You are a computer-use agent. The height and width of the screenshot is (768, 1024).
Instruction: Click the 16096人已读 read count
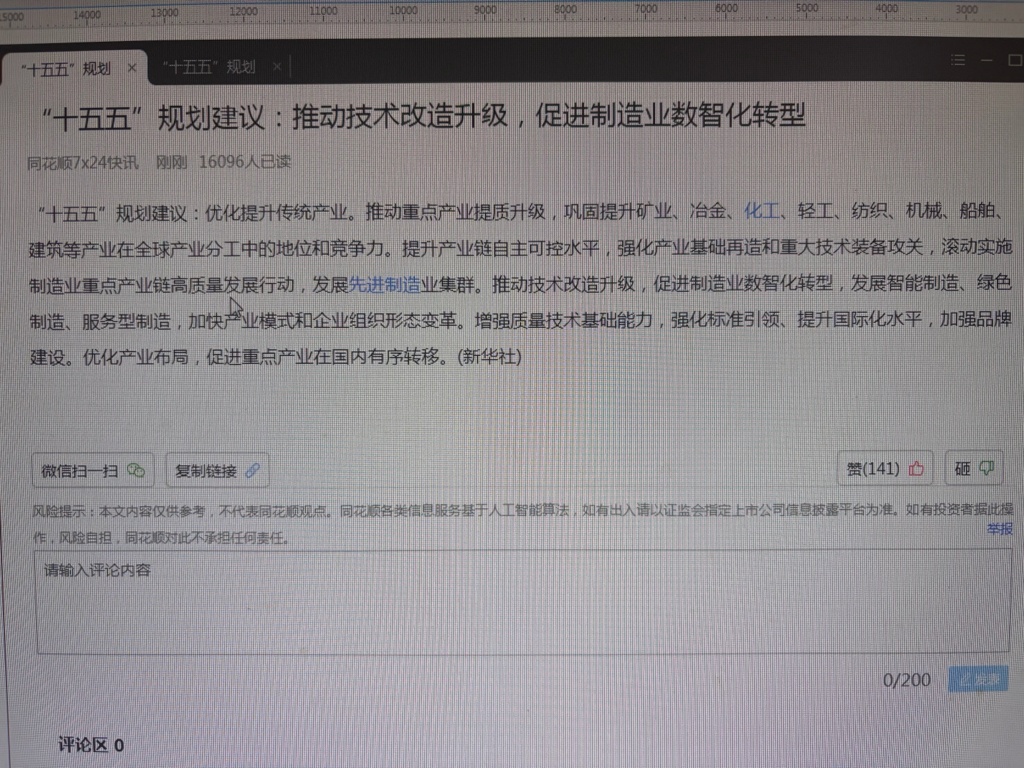(245, 161)
